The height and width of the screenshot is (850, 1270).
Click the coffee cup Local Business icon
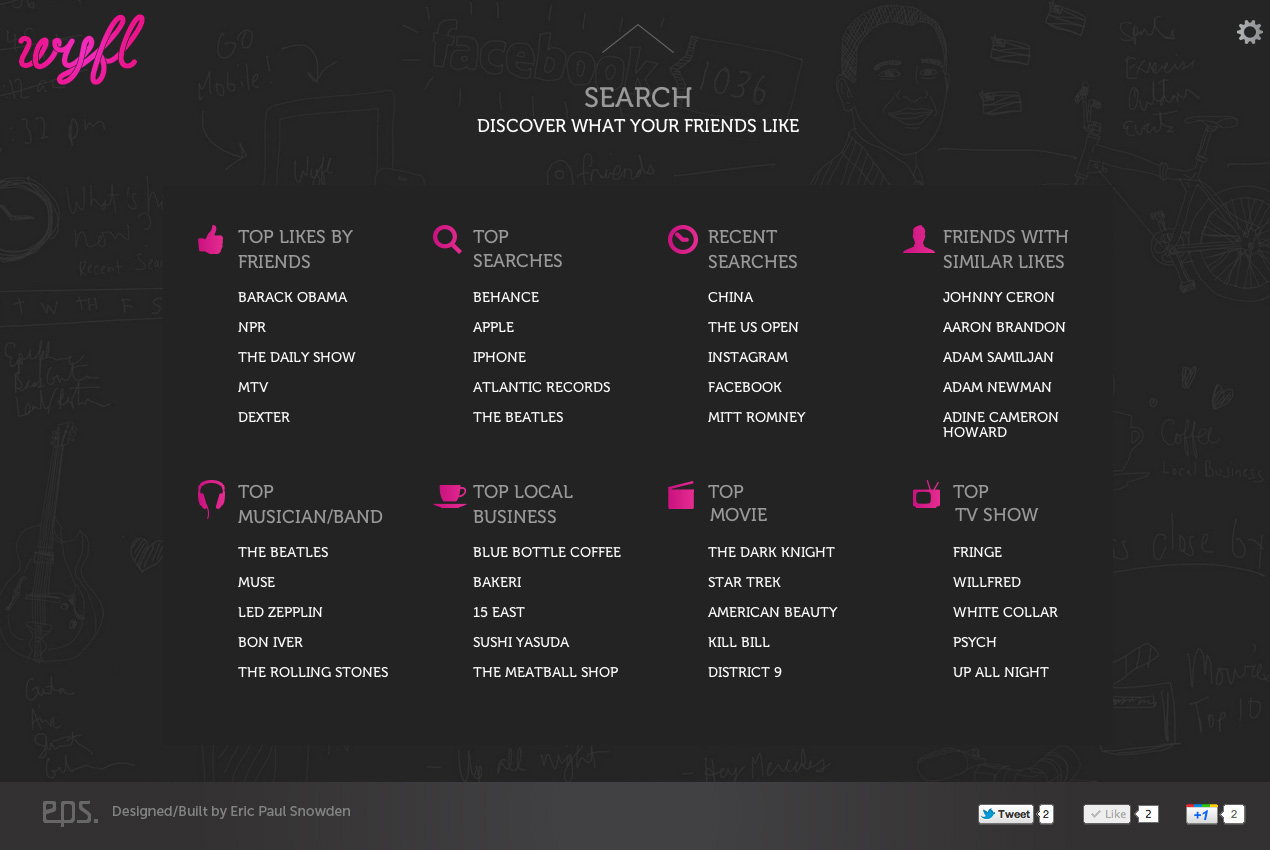pos(450,495)
